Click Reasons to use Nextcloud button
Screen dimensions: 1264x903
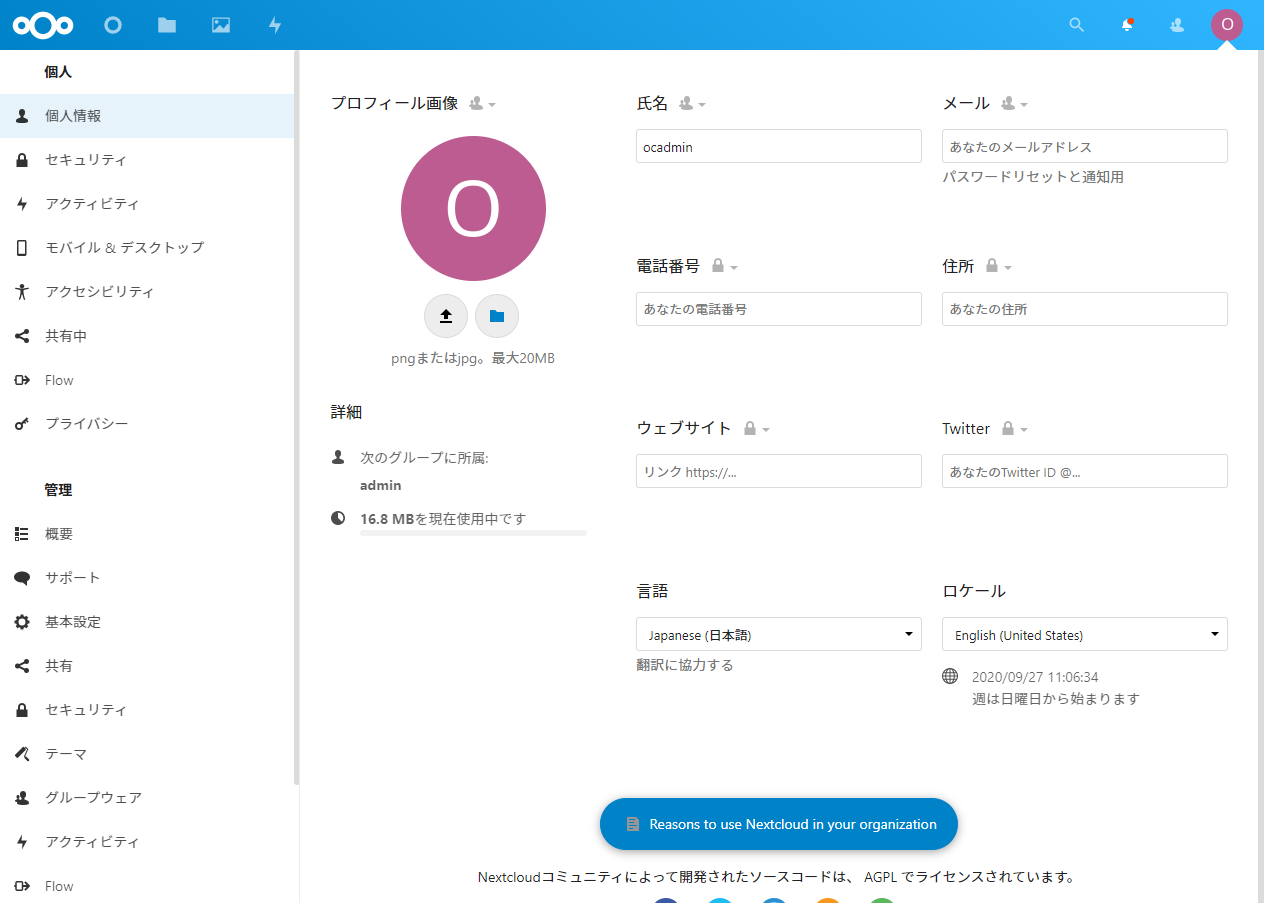coord(779,824)
